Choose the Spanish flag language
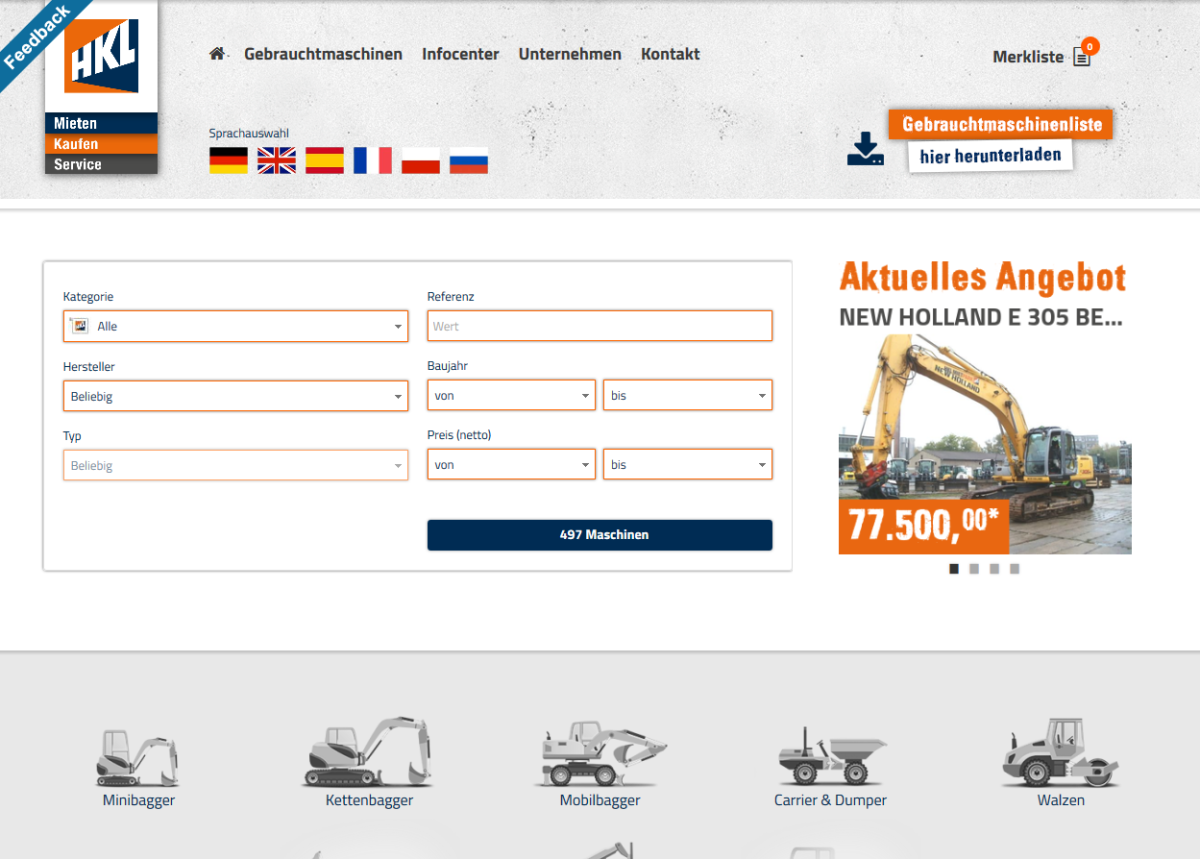 (324, 160)
